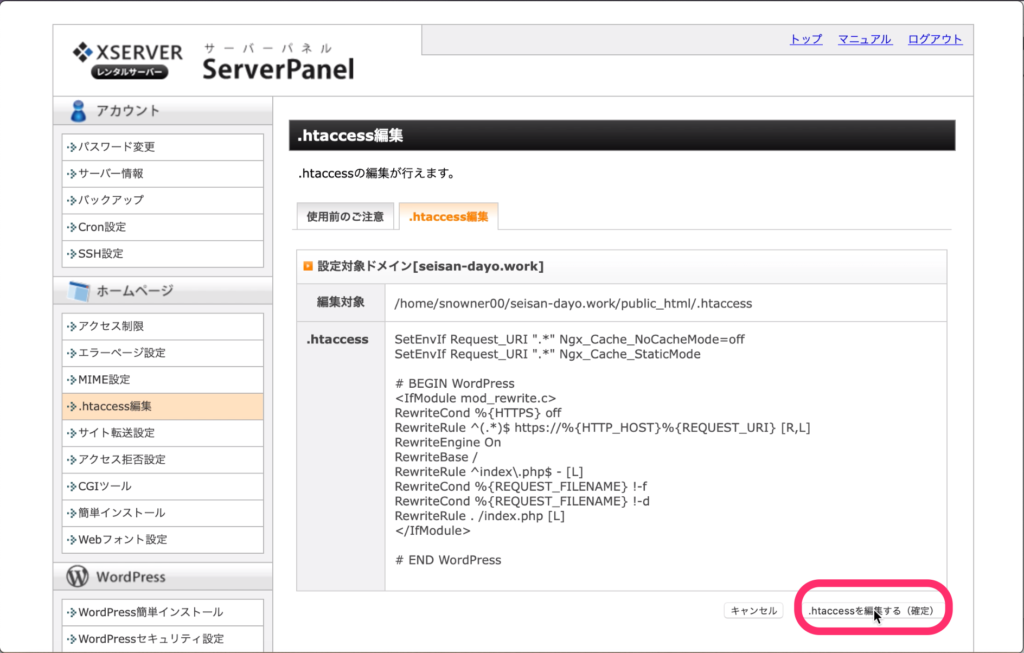Click the Homepage section window icon
This screenshot has height=653, width=1024.
[x=79, y=291]
